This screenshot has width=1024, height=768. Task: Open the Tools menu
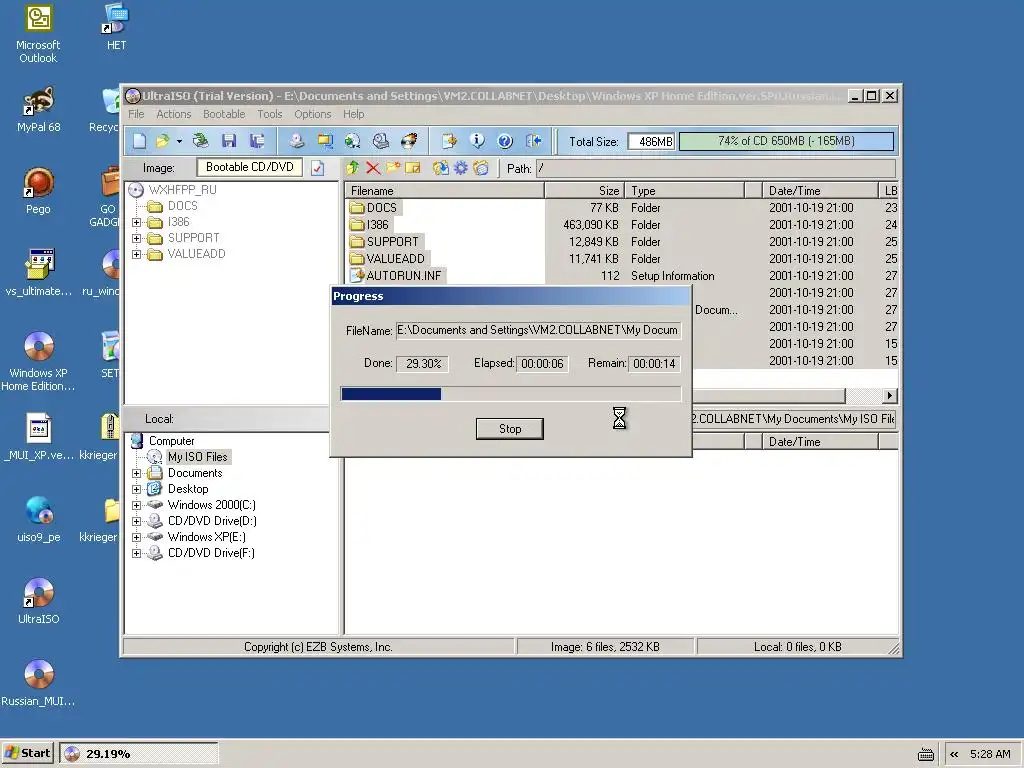click(x=270, y=114)
